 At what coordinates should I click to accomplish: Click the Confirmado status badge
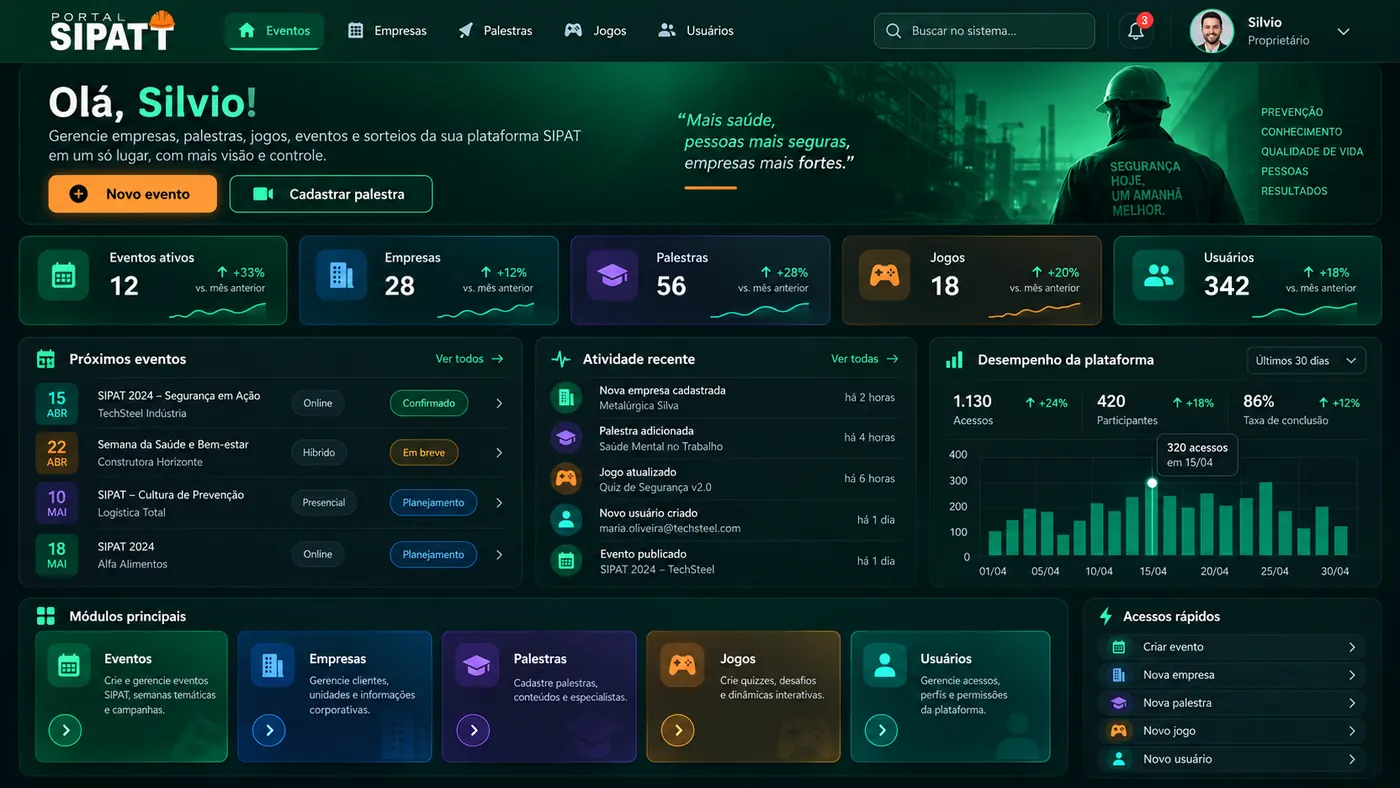pos(429,403)
